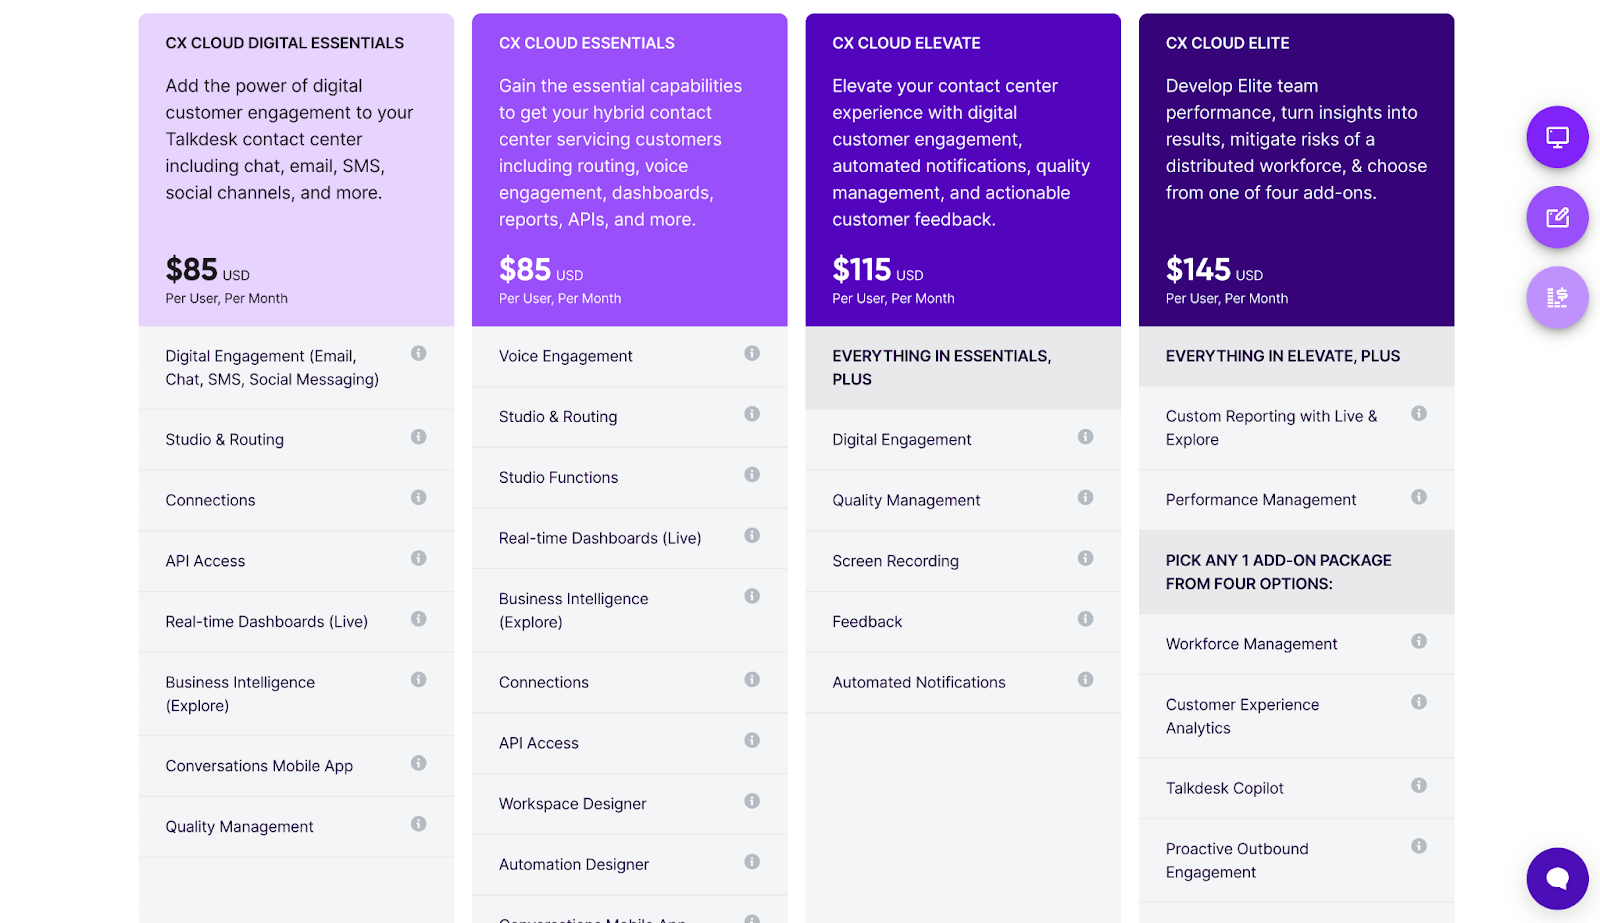Click info icon beside Workspace Designer
Viewport: 1600px width, 923px height.
point(752,801)
